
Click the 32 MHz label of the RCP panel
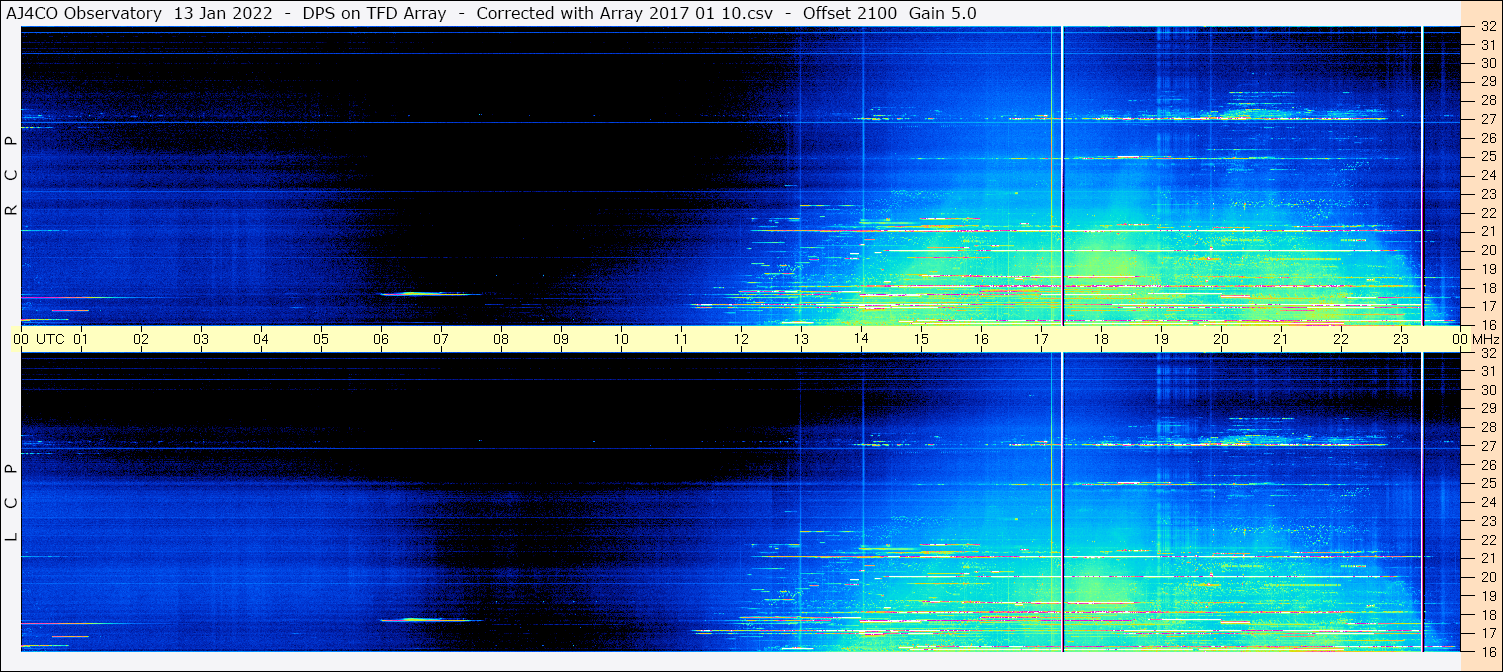(1487, 27)
